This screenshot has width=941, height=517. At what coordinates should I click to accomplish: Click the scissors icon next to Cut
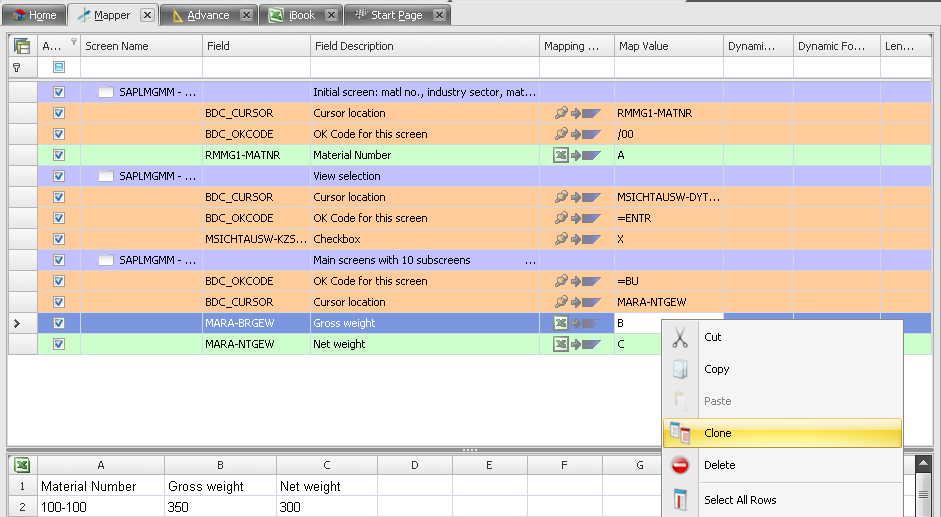(680, 338)
